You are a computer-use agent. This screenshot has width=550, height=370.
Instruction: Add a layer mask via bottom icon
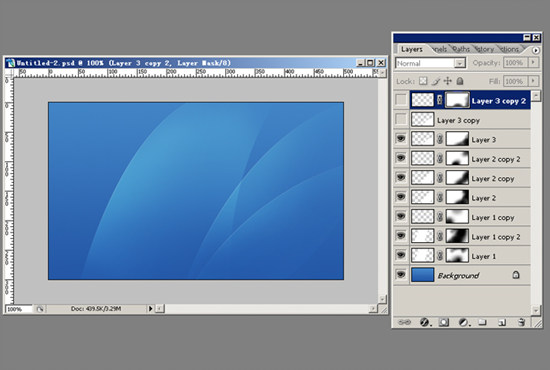(444, 322)
